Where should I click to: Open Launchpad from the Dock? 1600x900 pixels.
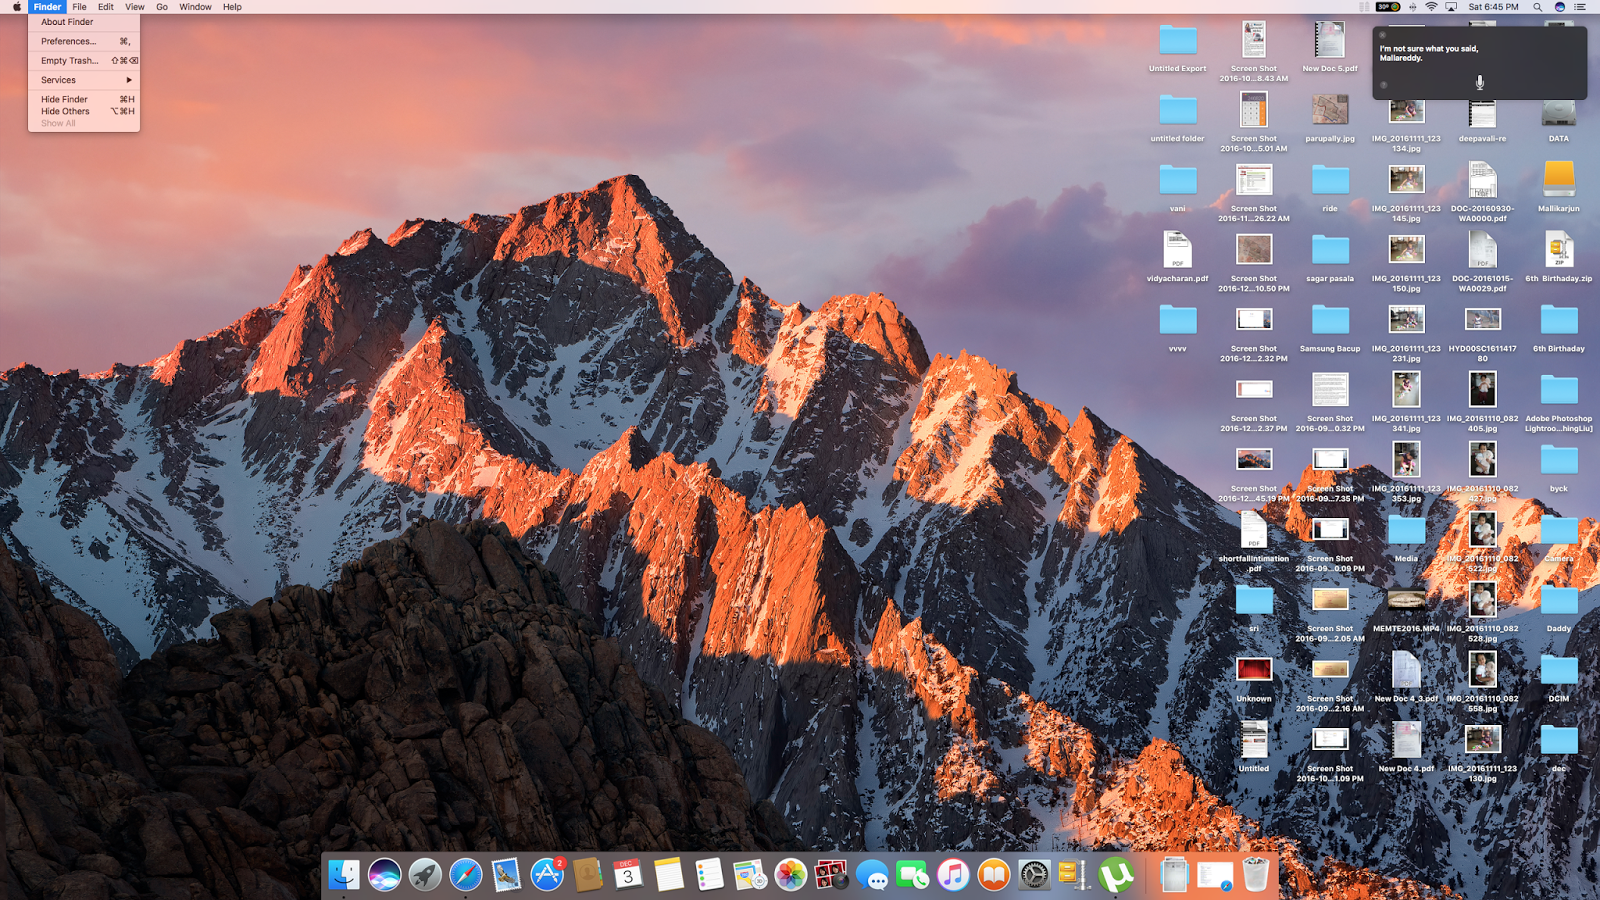click(x=424, y=875)
